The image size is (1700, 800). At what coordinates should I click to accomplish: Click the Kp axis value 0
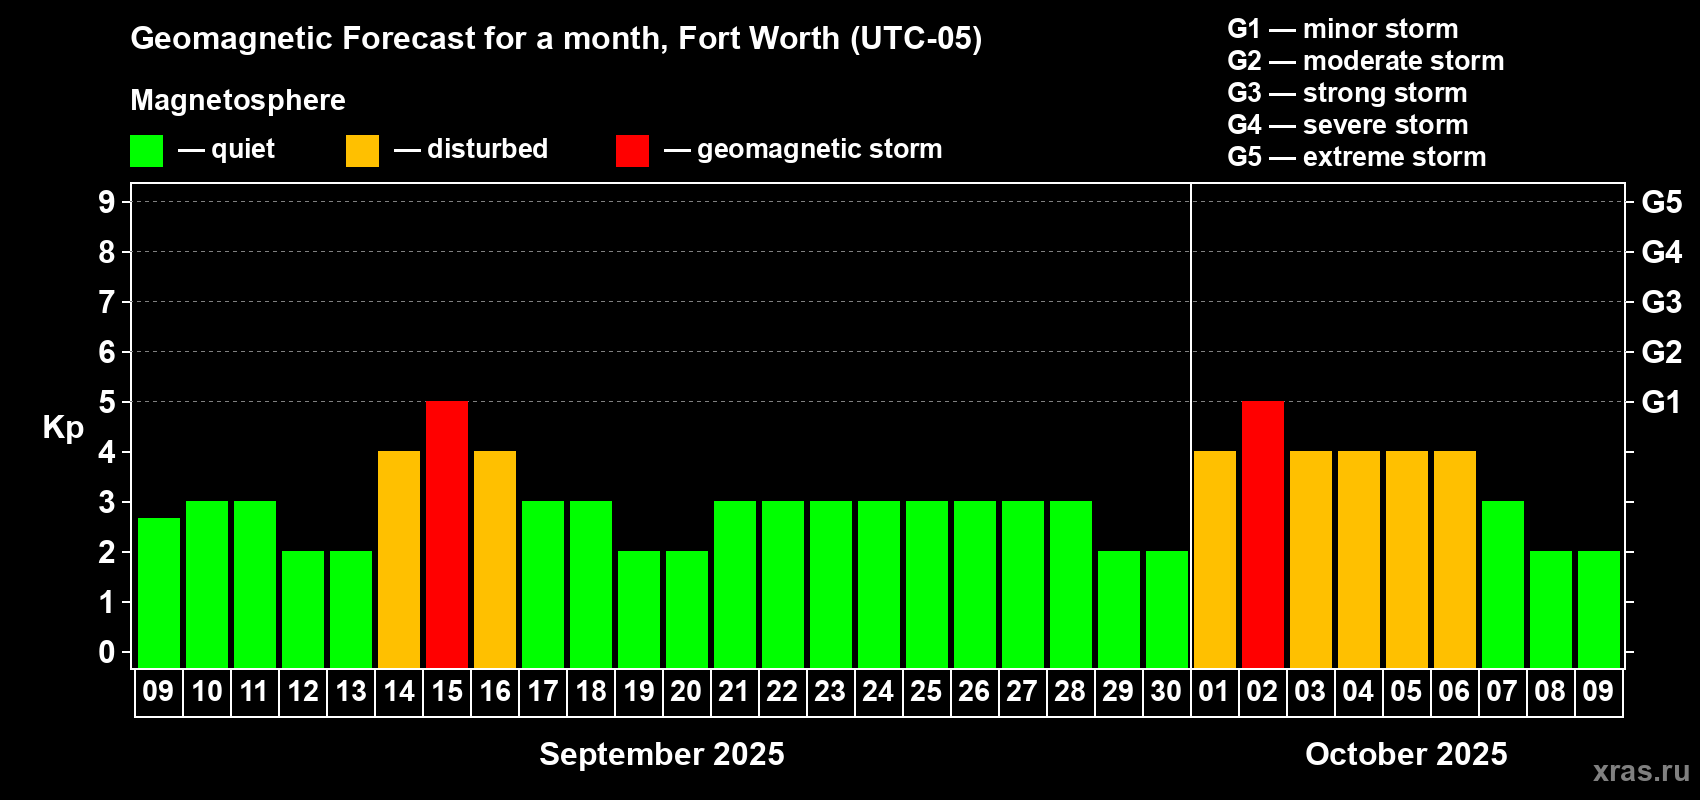[107, 652]
